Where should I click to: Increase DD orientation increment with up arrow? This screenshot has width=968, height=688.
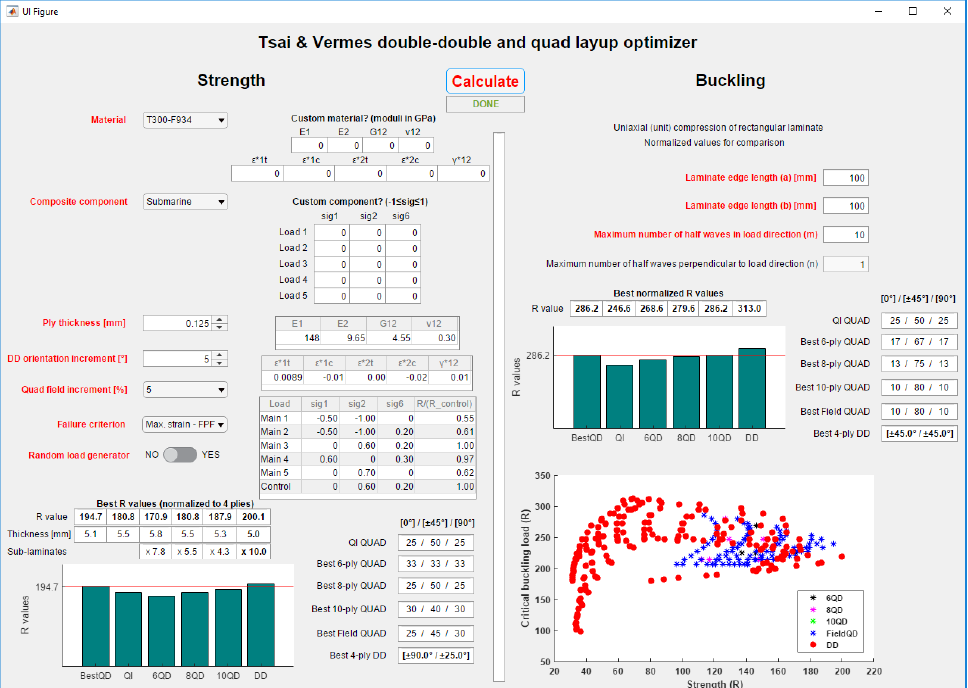(220, 354)
